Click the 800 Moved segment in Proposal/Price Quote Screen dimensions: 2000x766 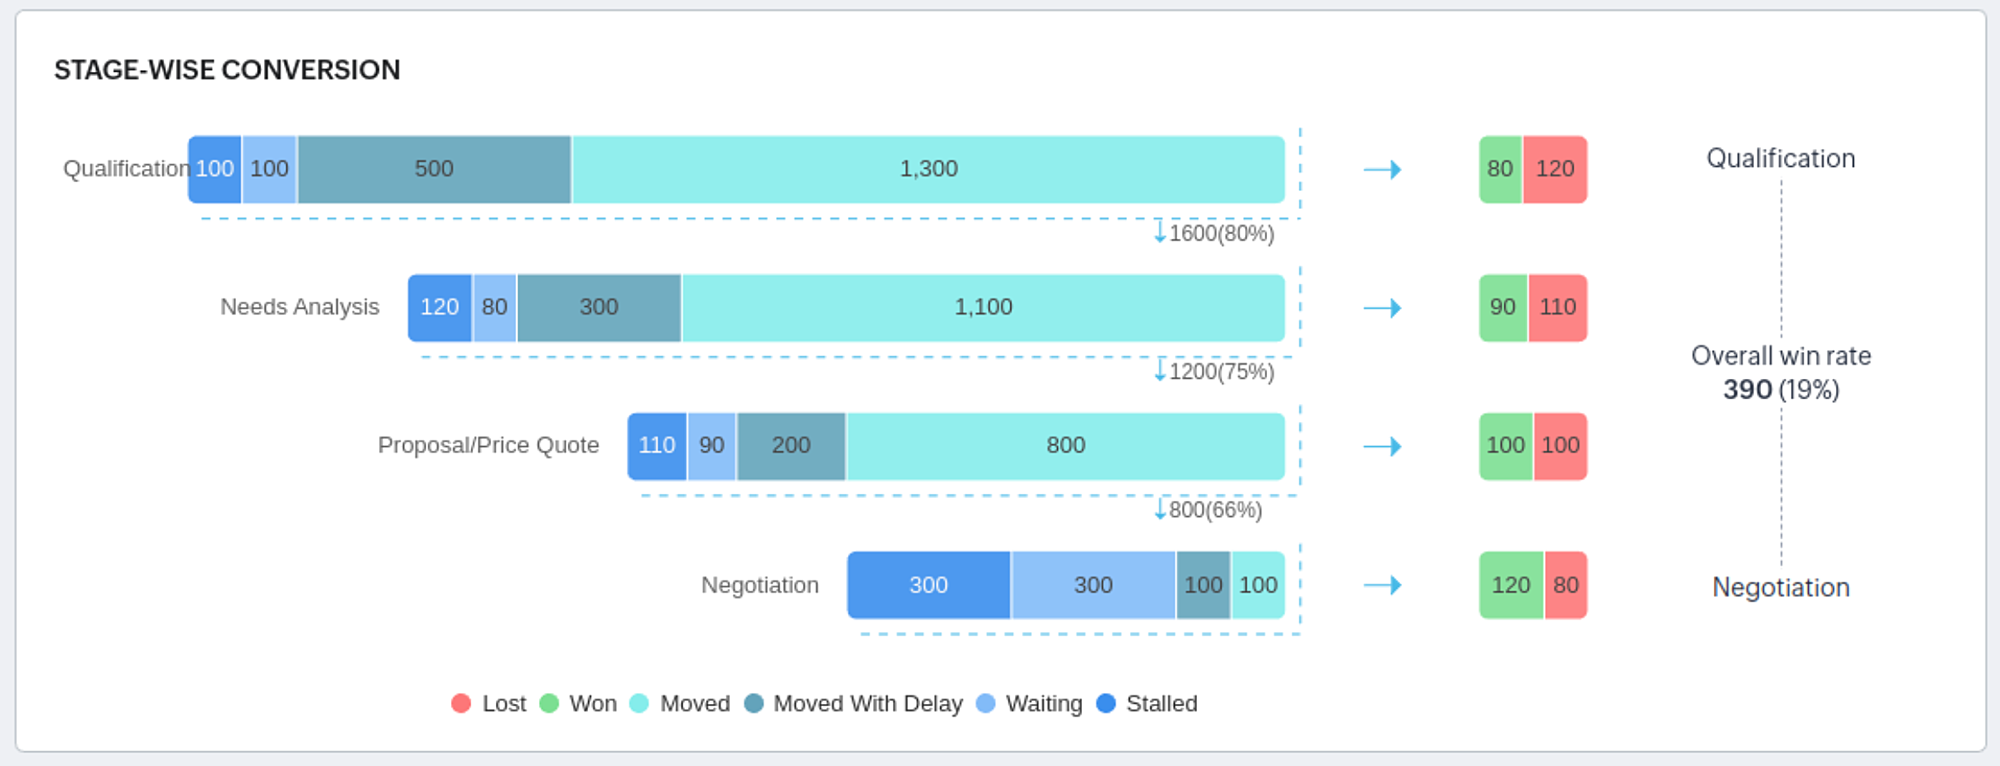pos(1065,446)
